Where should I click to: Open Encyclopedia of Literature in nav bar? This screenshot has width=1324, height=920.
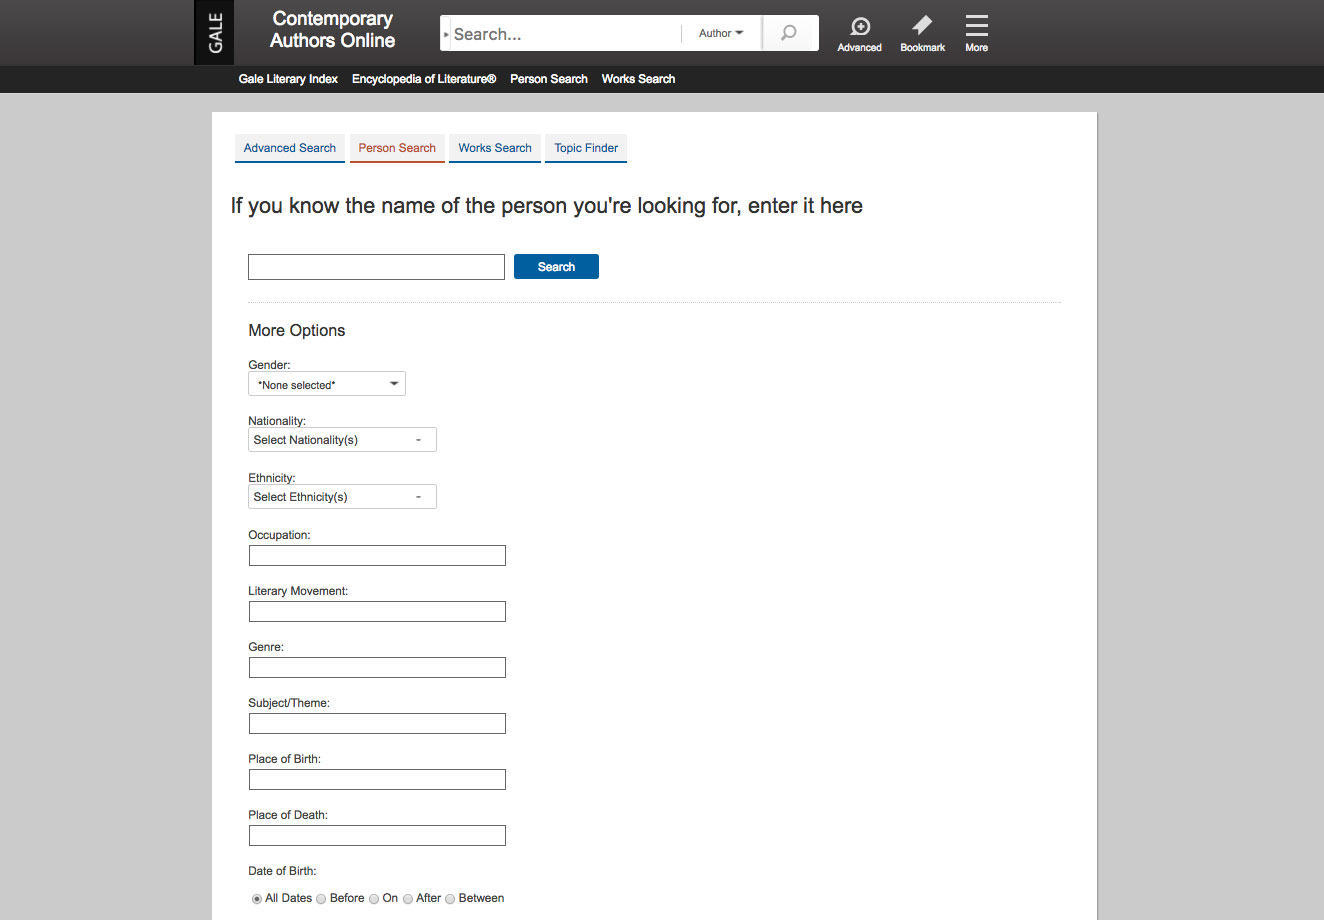point(424,79)
